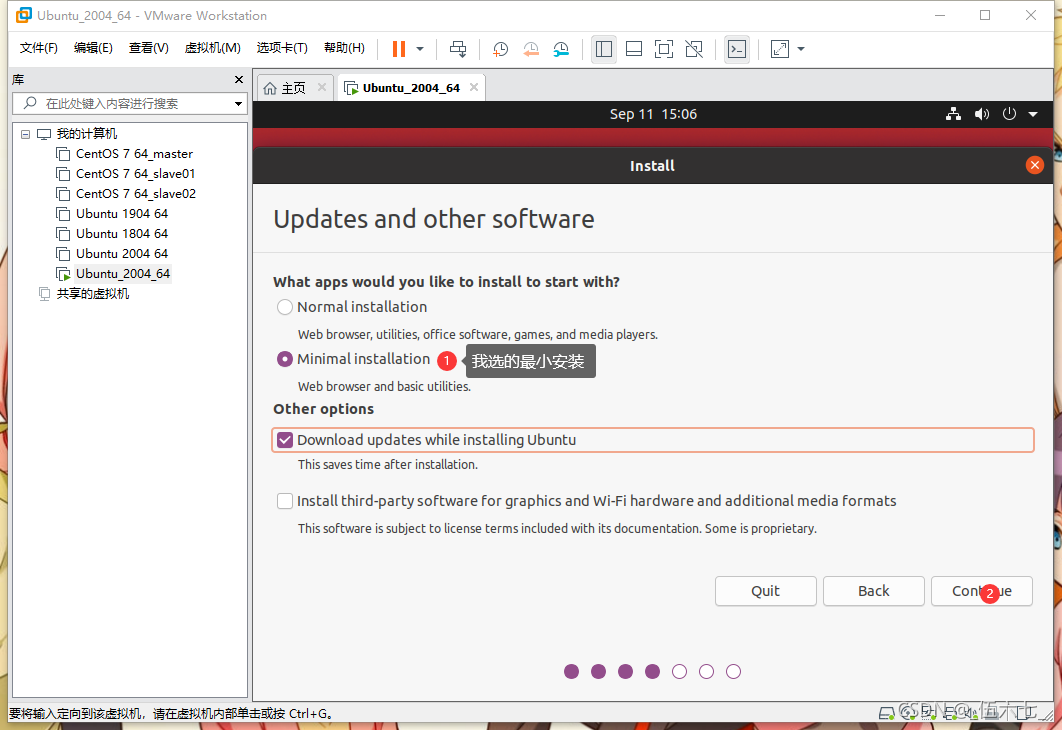
Task: Click Ubuntu power icon in top bar
Action: point(1009,114)
